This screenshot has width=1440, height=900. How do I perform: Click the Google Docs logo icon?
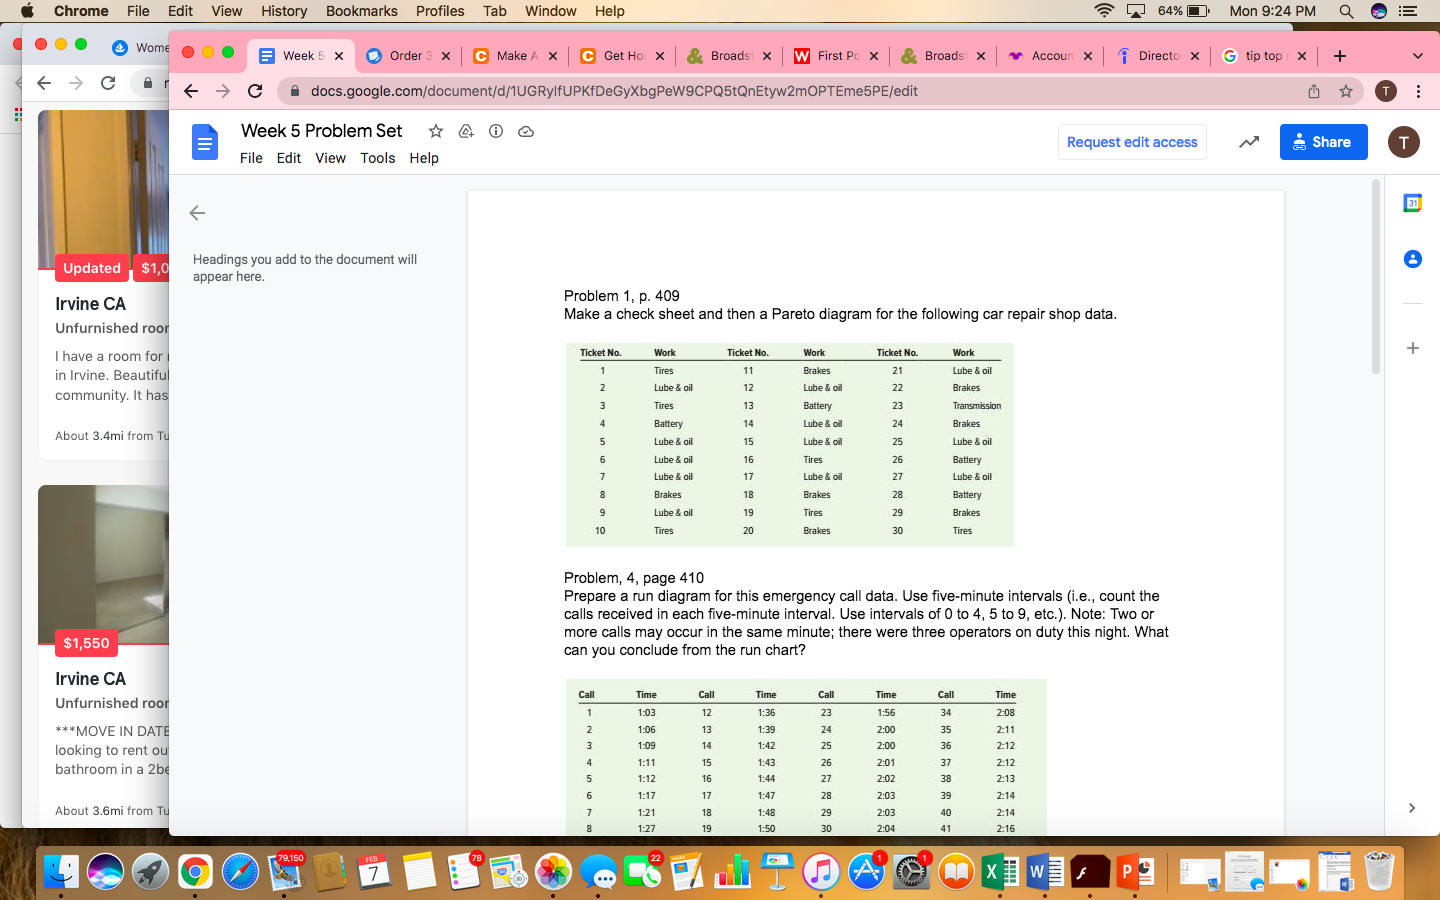[204, 142]
